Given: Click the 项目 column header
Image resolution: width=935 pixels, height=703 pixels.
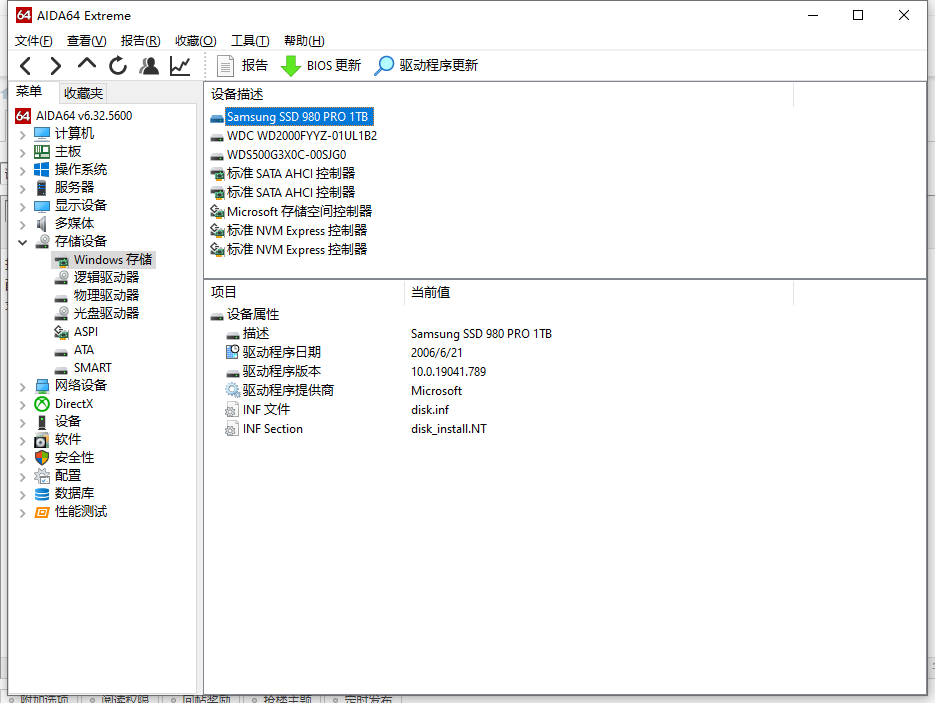Looking at the screenshot, I should coord(224,293).
